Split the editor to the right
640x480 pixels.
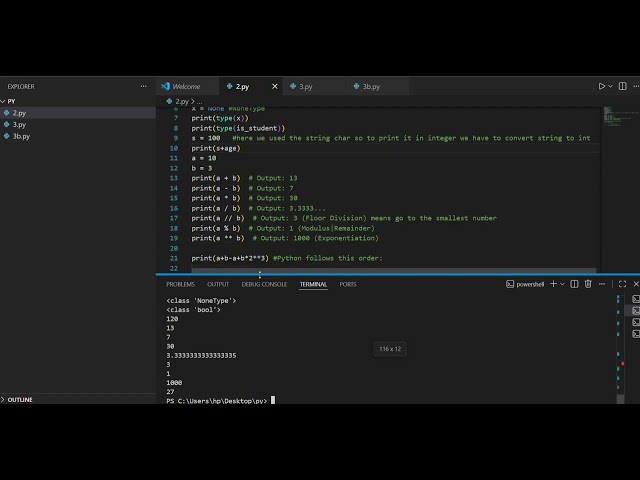click(622, 86)
